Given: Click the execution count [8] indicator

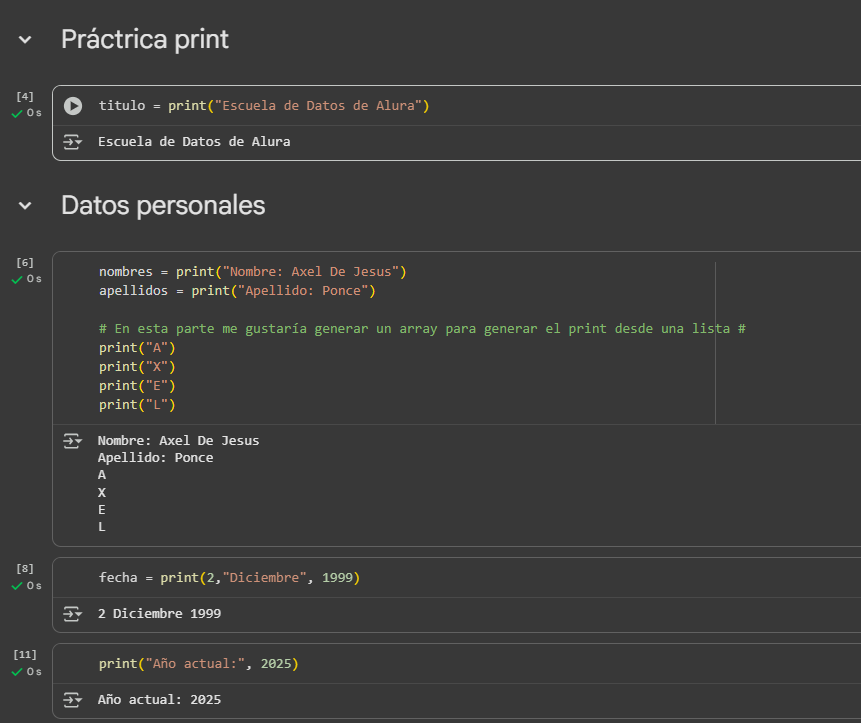Looking at the screenshot, I should click(25, 569).
